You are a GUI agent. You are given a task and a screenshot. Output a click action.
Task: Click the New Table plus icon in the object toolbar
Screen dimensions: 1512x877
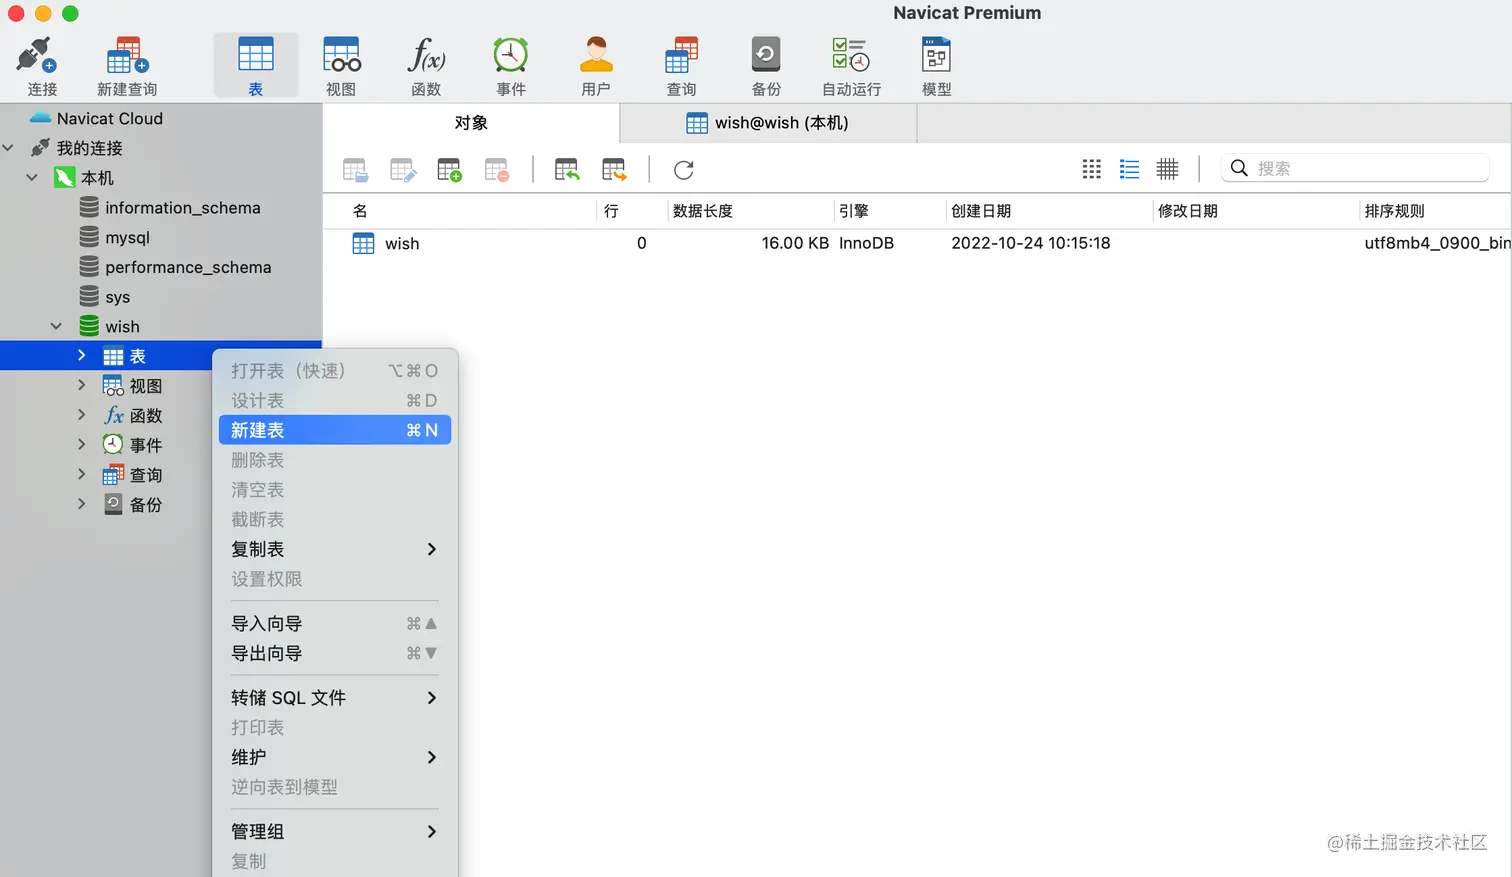pos(450,170)
